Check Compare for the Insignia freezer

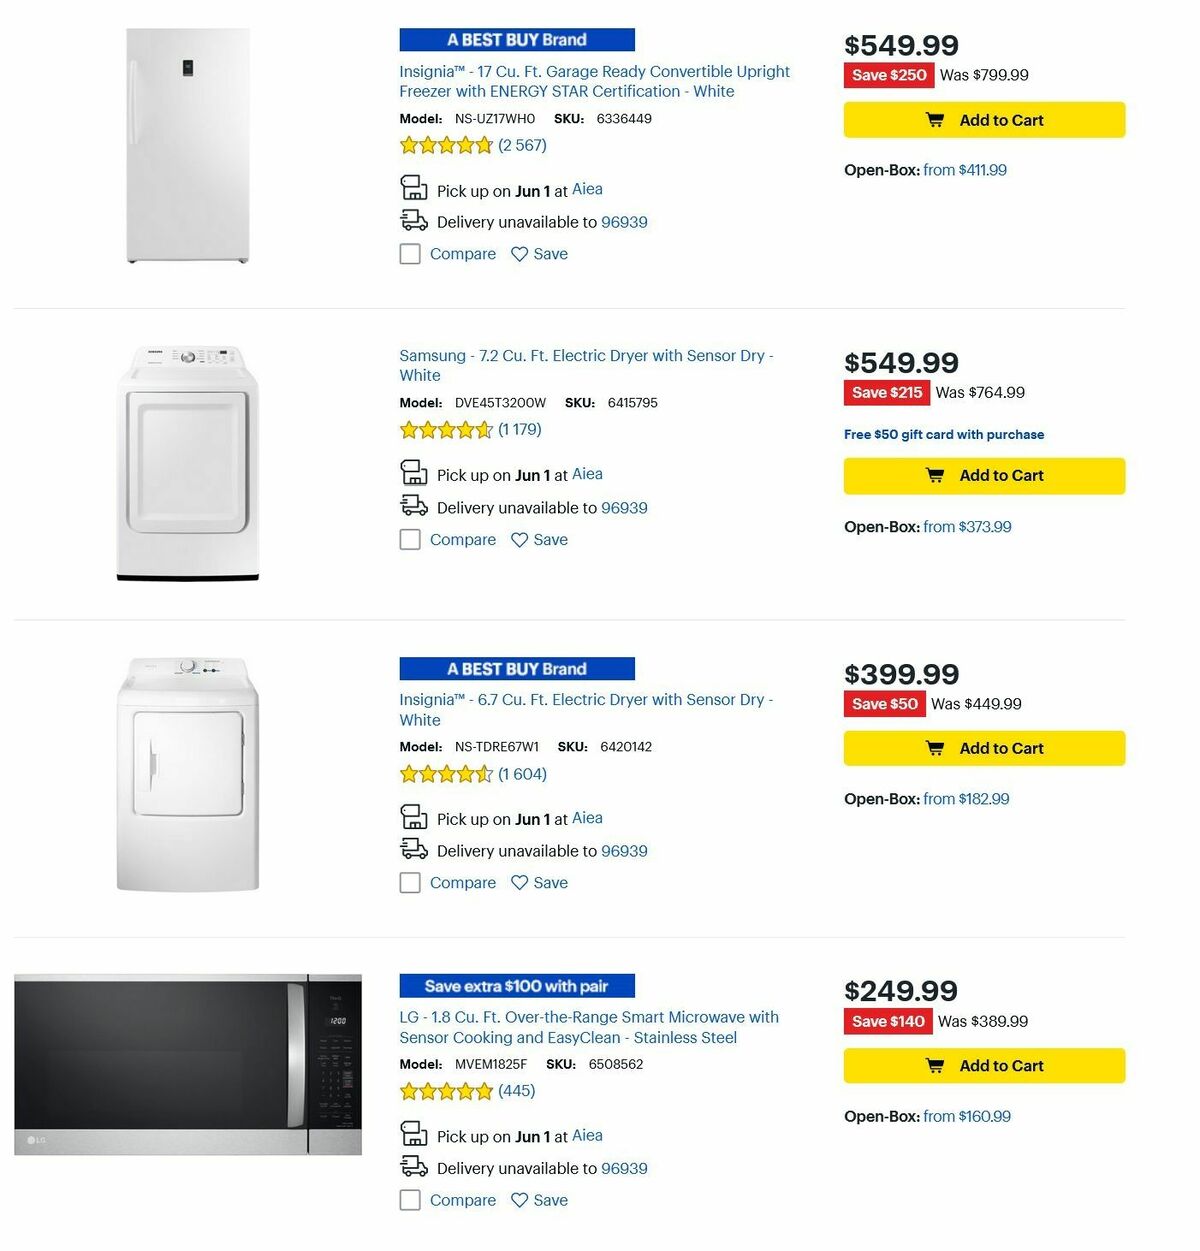point(410,253)
